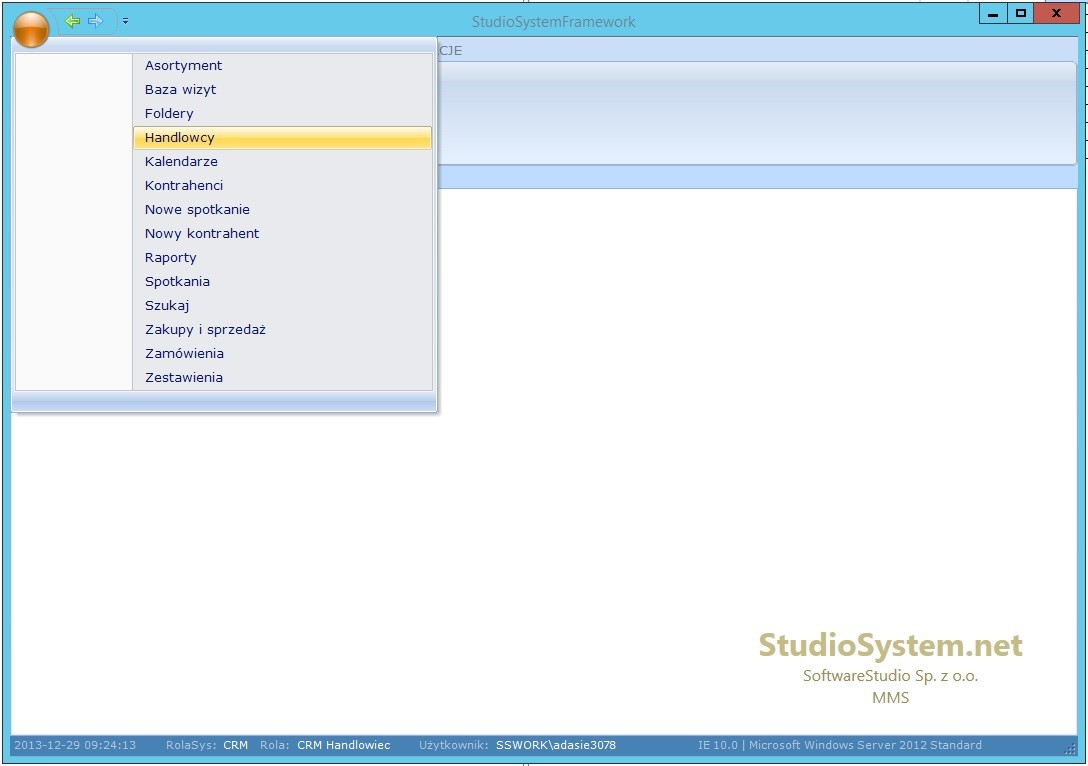Open the Kontrahenci menu item
Viewport: 1088px width, 766px height.
pos(282,185)
